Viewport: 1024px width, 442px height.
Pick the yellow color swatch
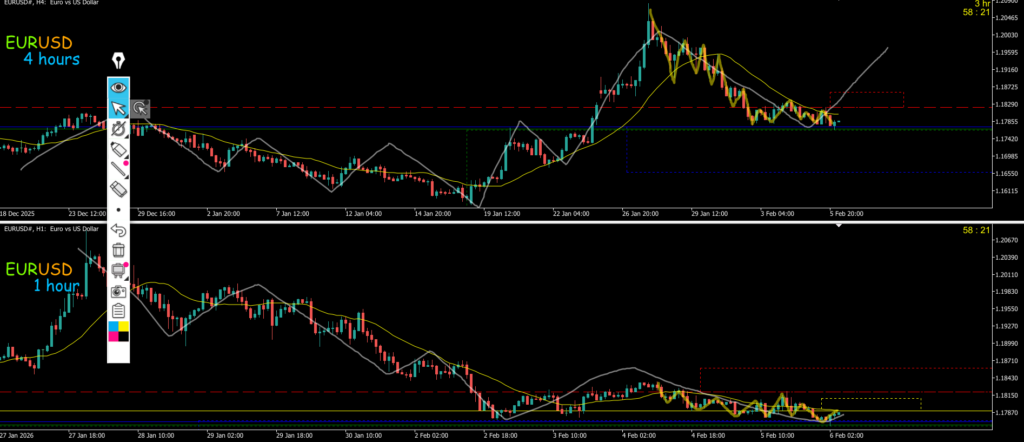tap(124, 326)
